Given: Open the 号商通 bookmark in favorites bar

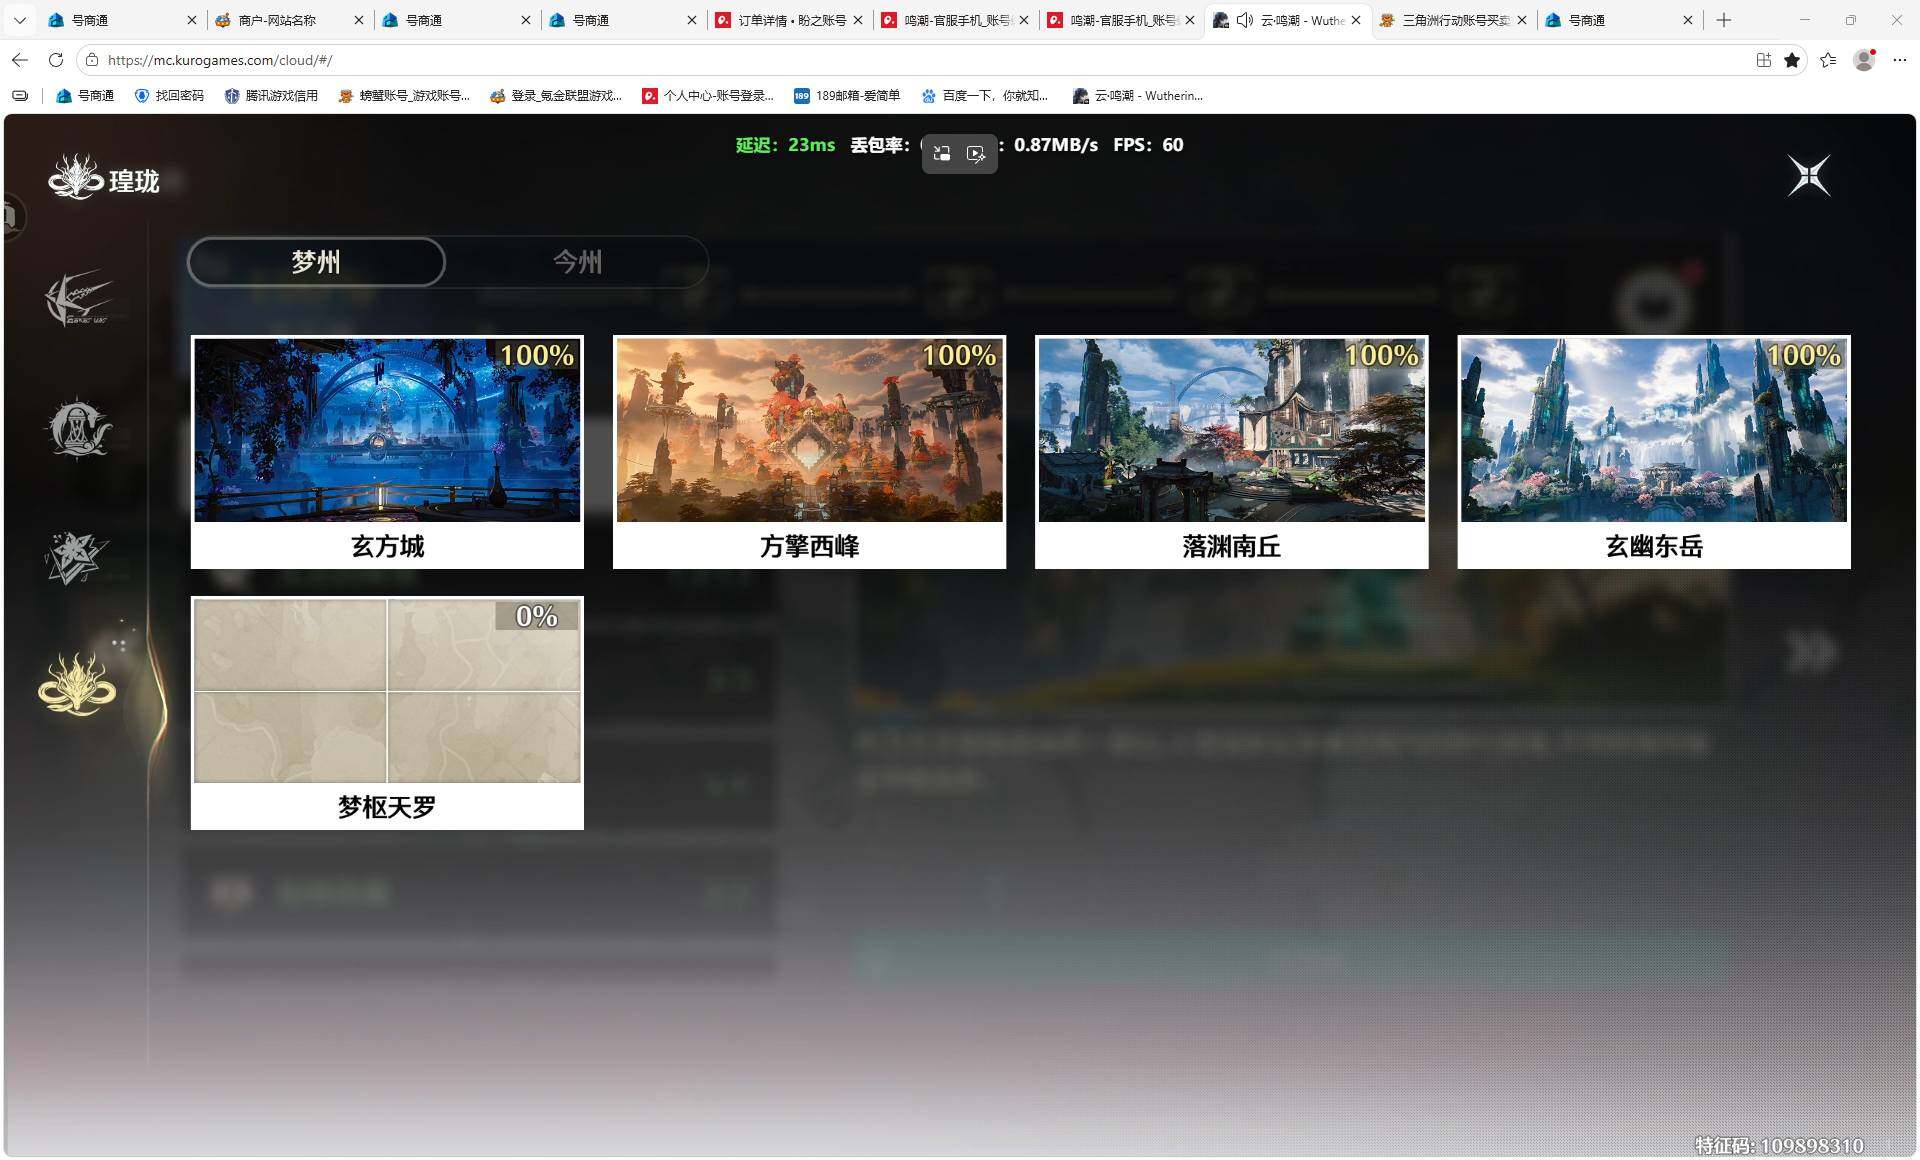Looking at the screenshot, I should click(85, 96).
